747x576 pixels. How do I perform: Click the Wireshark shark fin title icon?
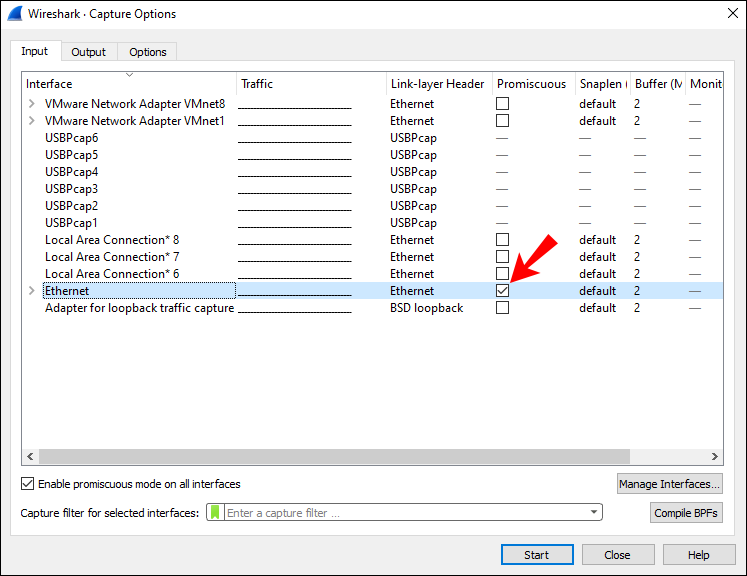(x=15, y=13)
